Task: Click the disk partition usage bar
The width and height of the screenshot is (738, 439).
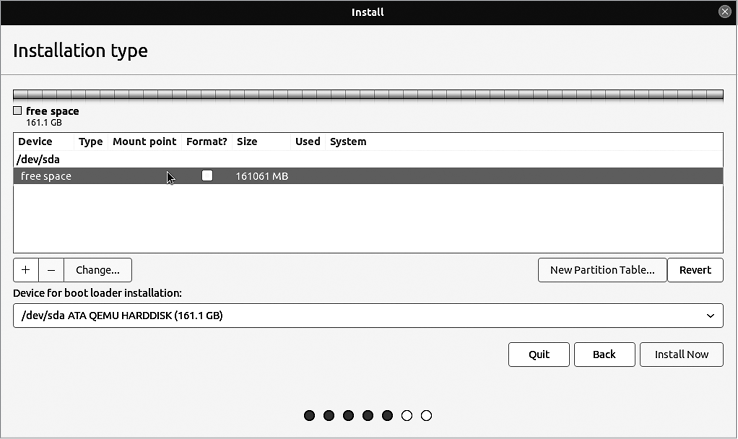Action: (x=368, y=95)
